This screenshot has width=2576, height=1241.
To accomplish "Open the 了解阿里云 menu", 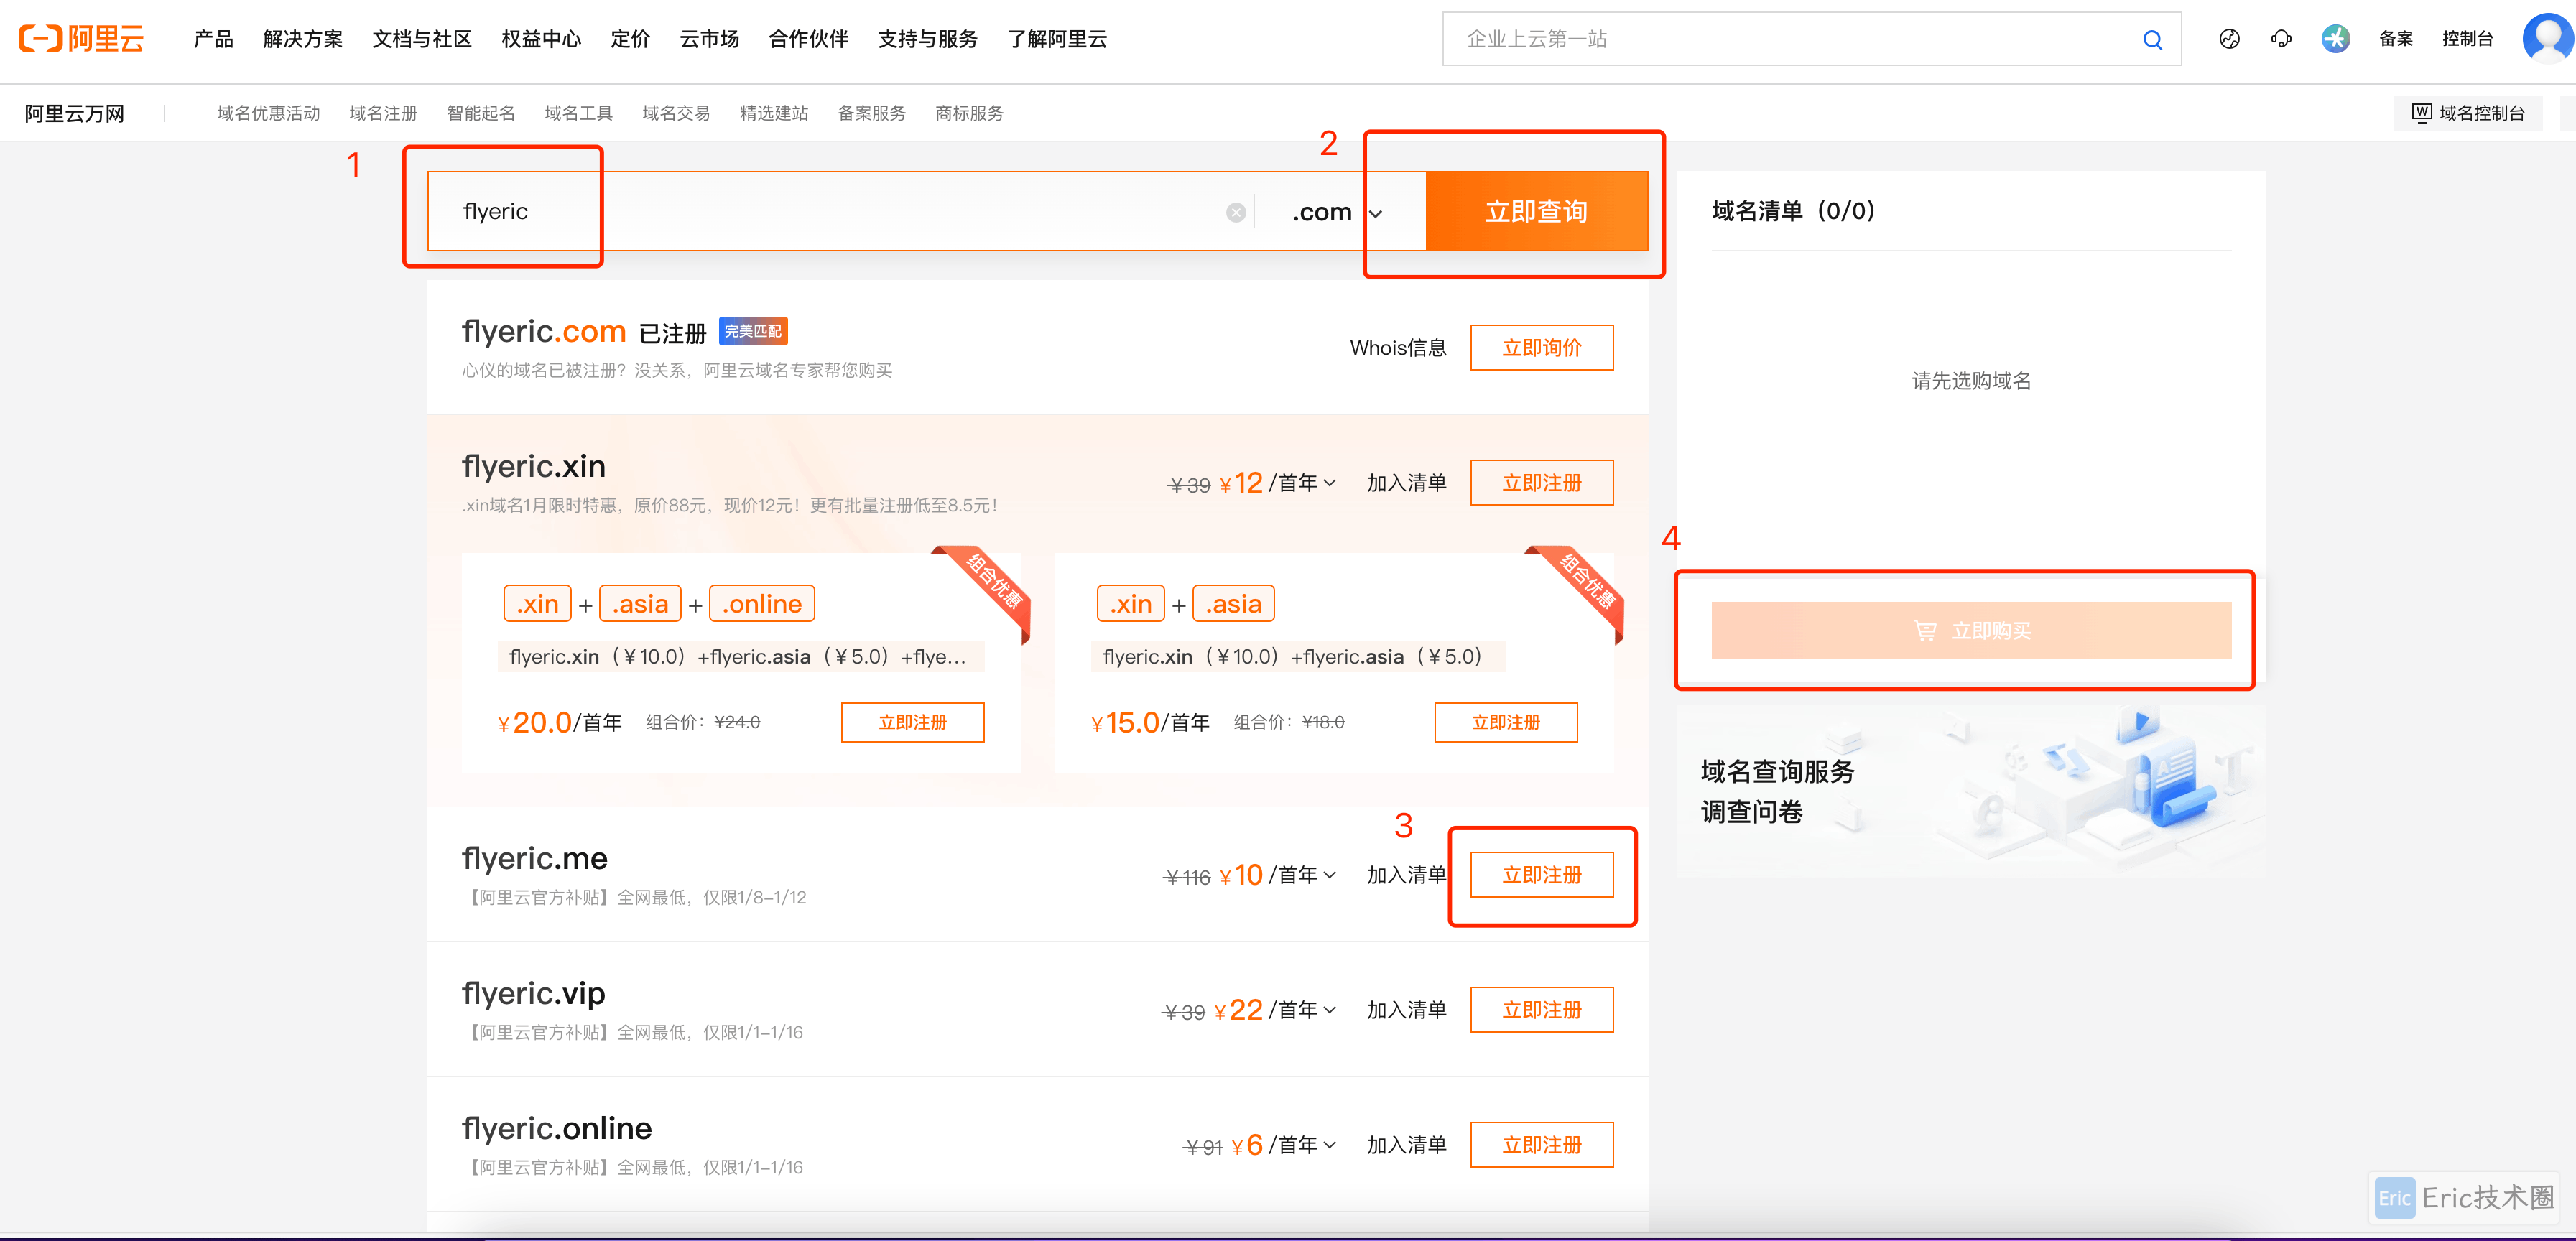I will [x=1057, y=39].
